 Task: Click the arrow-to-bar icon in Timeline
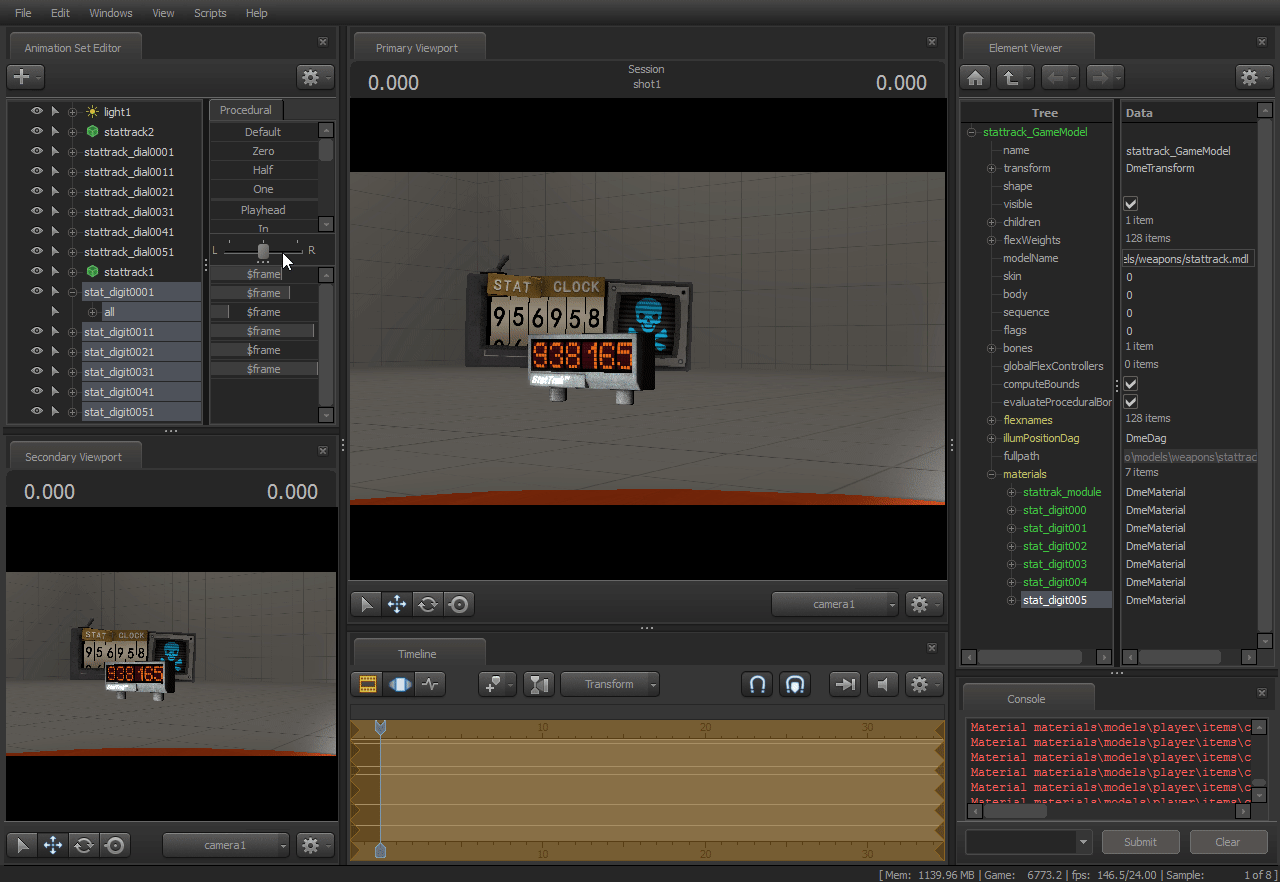[x=845, y=684]
